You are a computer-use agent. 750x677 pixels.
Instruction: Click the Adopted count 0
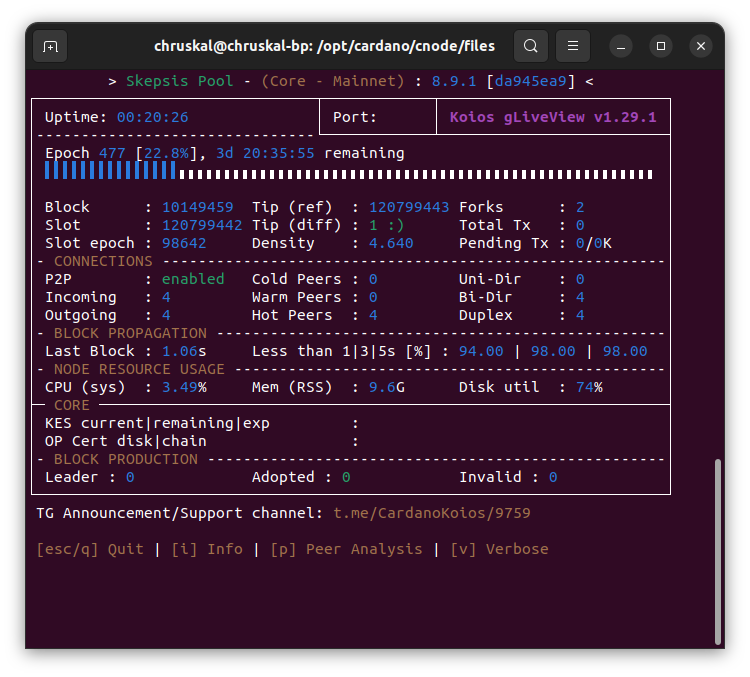pyautogui.click(x=346, y=477)
